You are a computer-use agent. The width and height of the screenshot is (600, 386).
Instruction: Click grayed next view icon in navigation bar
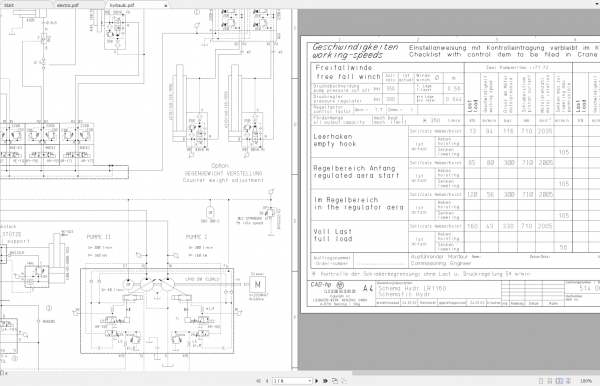(344, 381)
